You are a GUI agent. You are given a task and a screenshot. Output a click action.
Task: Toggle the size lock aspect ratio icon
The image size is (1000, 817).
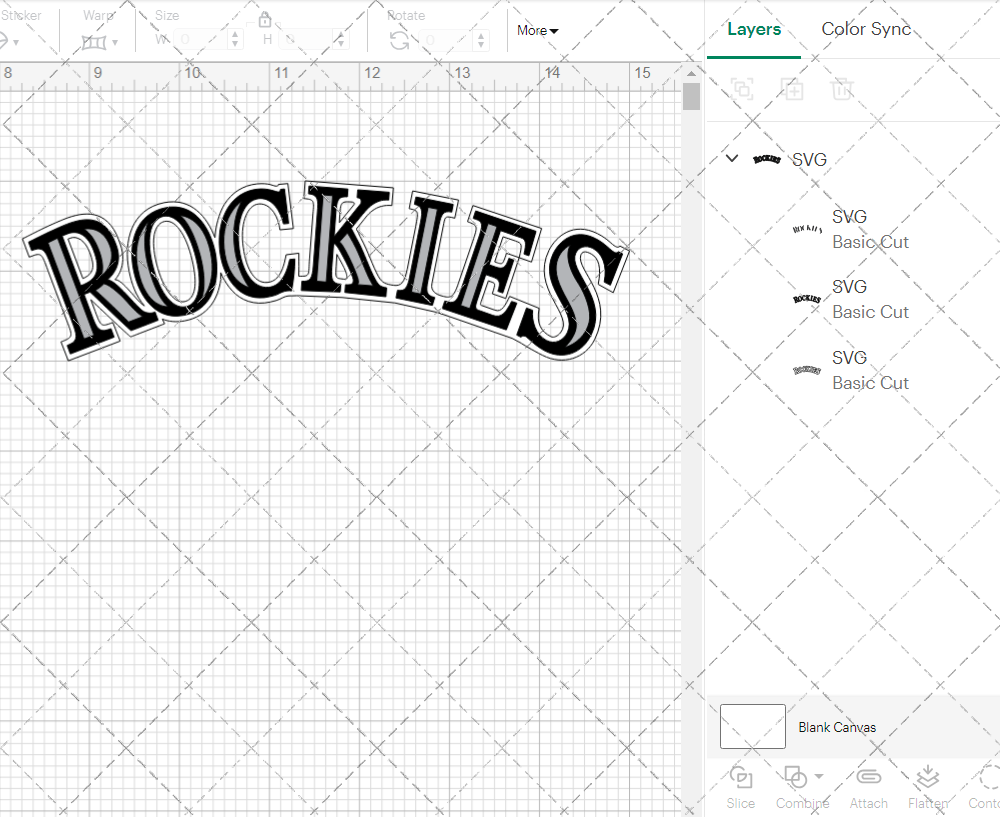click(265, 19)
